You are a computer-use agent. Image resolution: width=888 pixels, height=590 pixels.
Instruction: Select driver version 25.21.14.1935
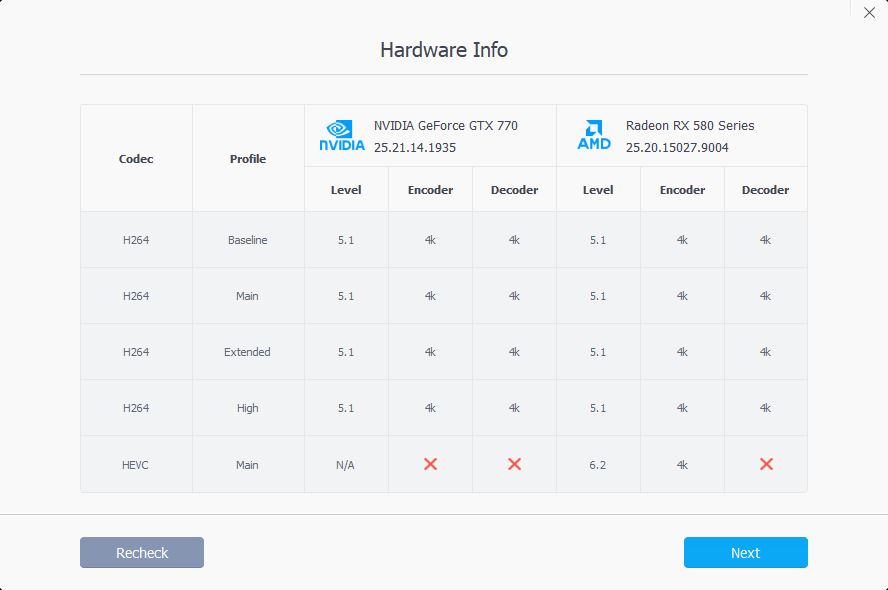tap(415, 148)
